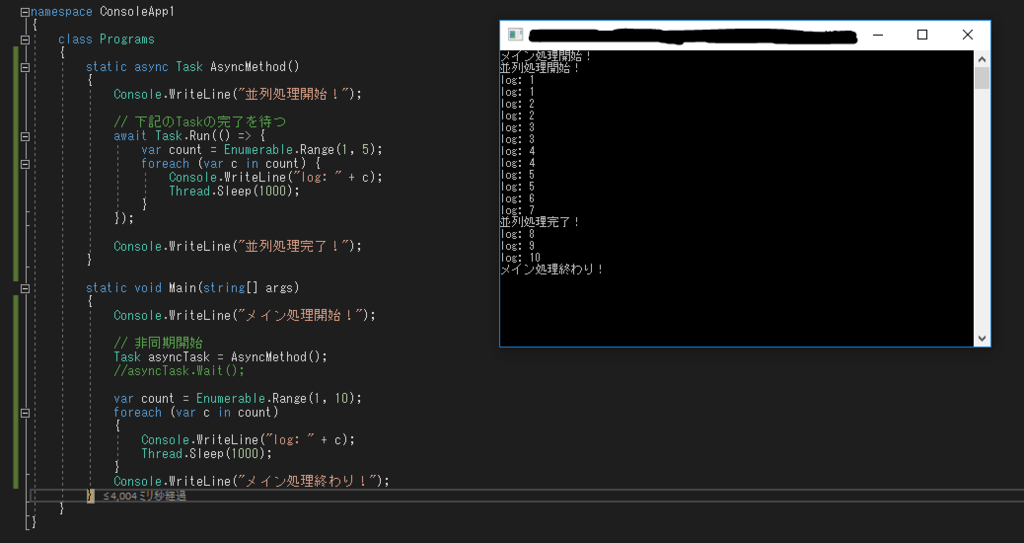
Task: Collapse the AsyncMethod method definition
Action: [25, 67]
